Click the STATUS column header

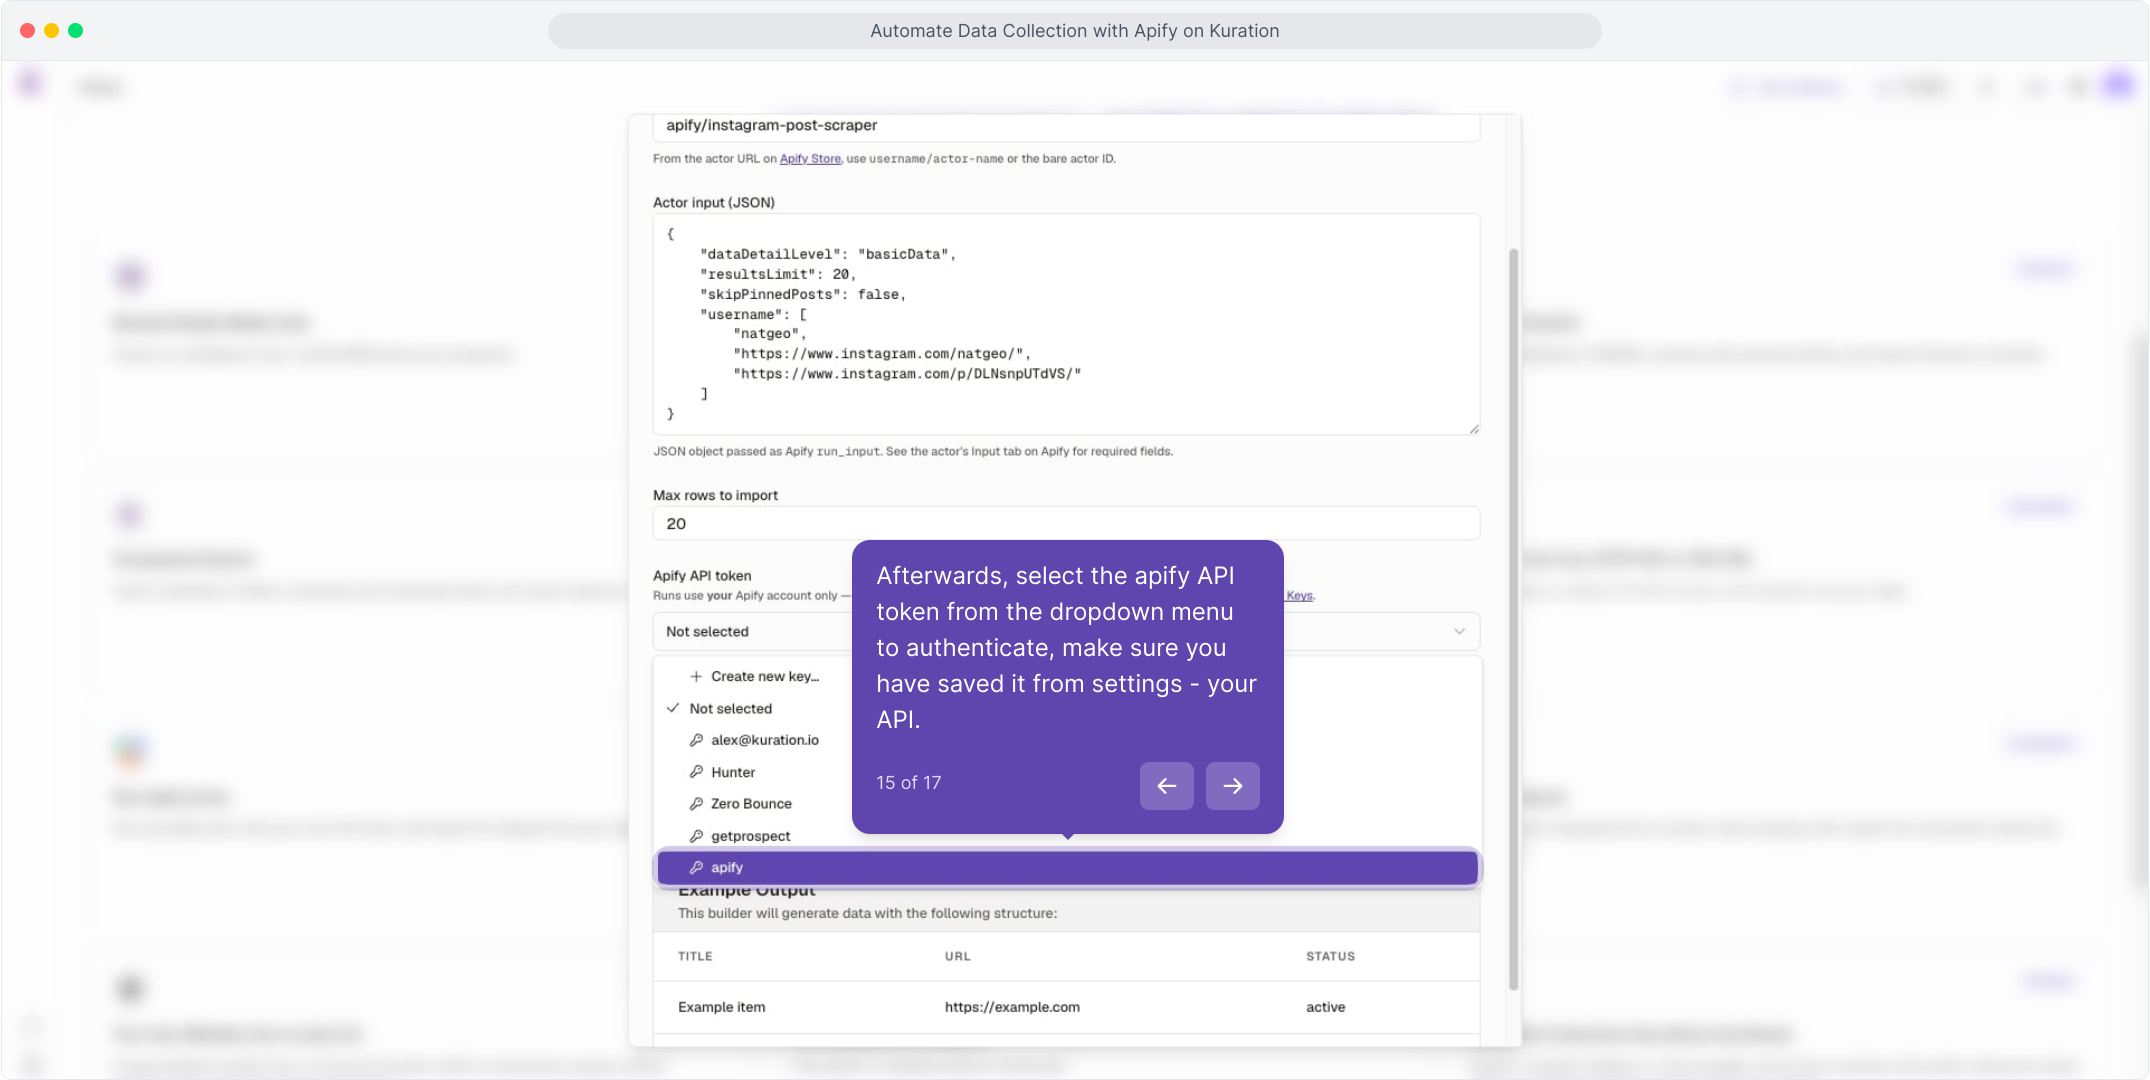pos(1330,956)
